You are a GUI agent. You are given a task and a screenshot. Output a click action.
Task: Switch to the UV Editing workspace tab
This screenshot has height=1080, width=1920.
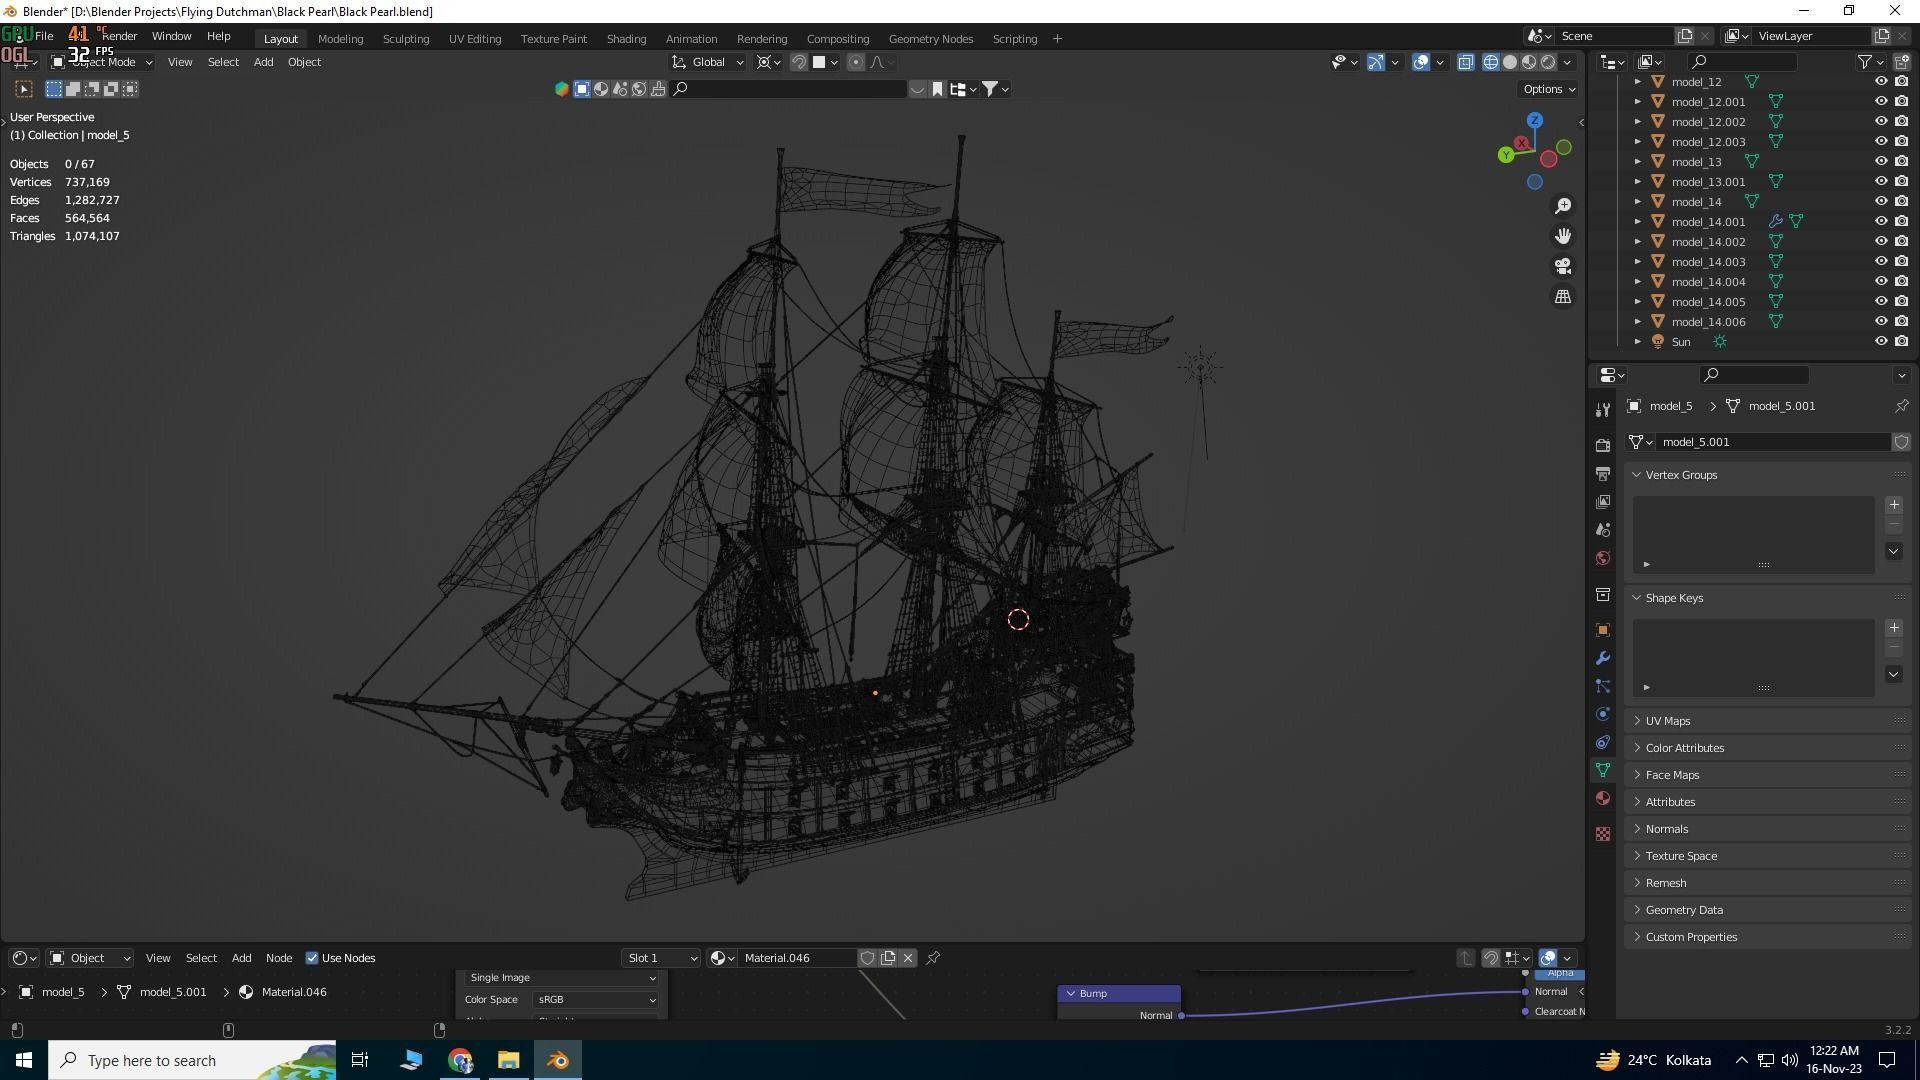tap(475, 39)
